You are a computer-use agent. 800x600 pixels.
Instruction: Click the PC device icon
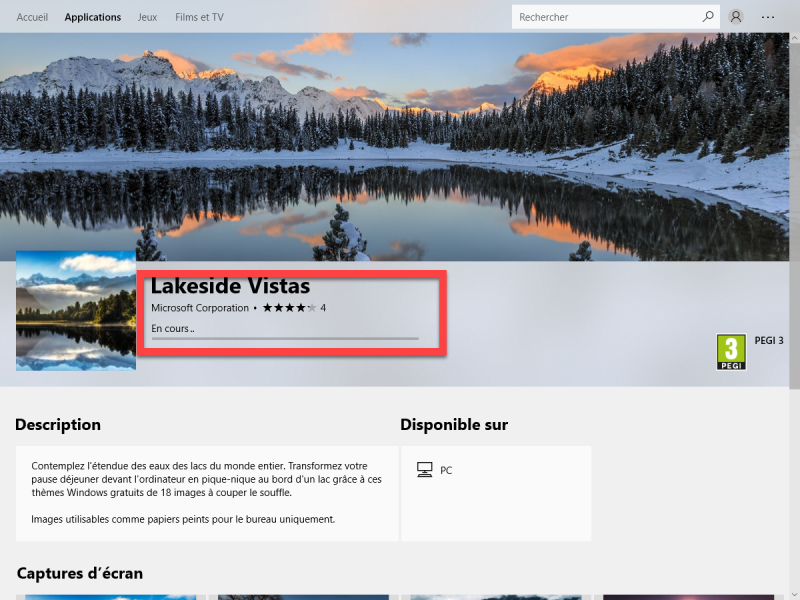click(x=424, y=469)
